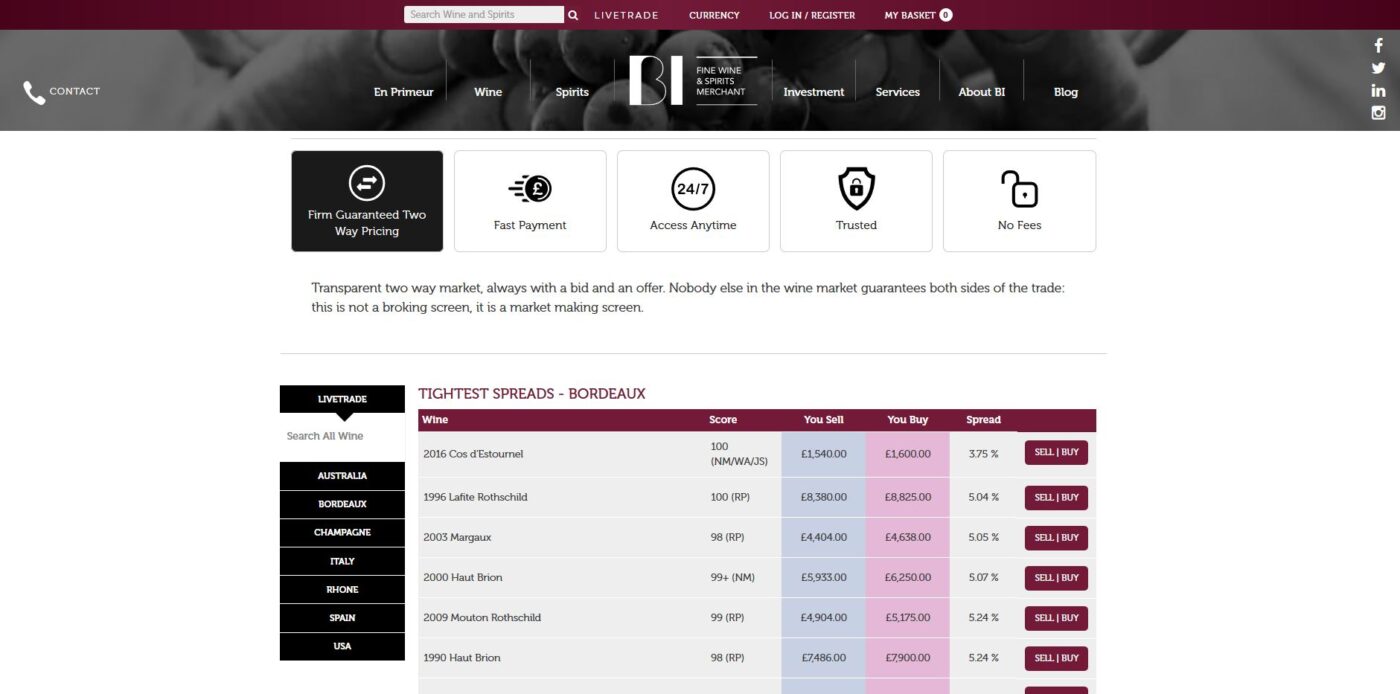Click the £5,933.00 sell price
Viewport: 1400px width, 694px height.
coord(824,577)
